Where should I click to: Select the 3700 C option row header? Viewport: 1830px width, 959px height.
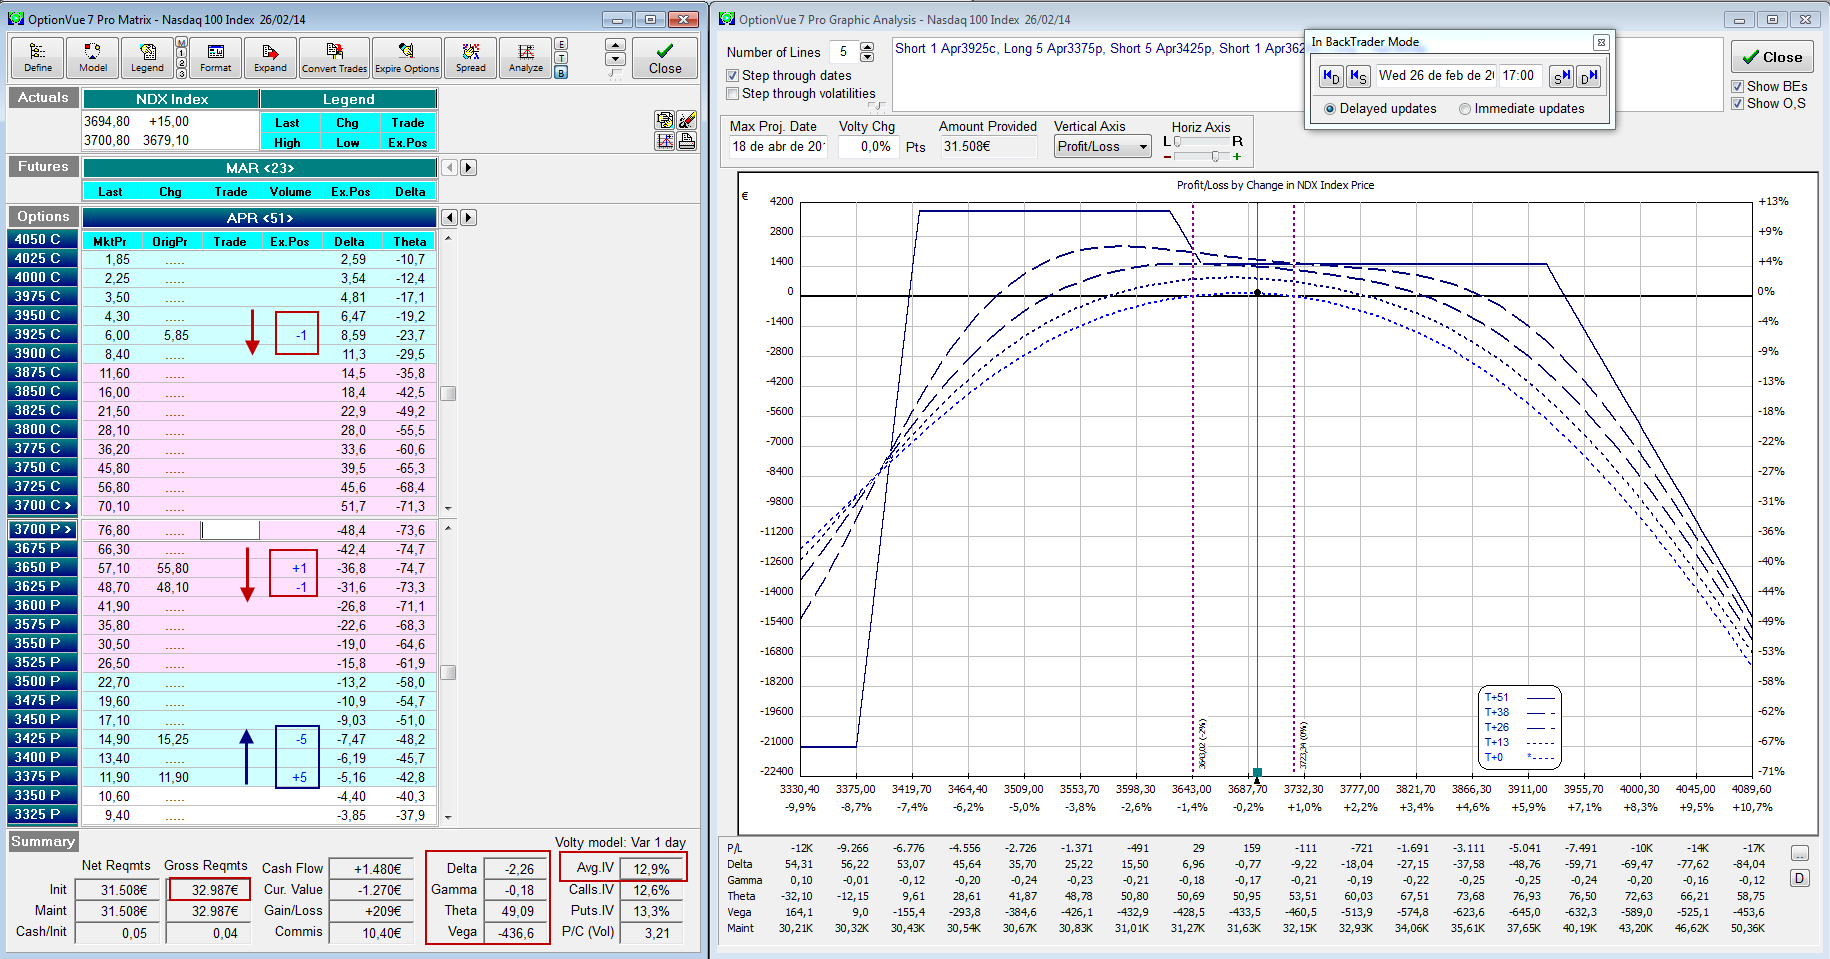pos(43,506)
